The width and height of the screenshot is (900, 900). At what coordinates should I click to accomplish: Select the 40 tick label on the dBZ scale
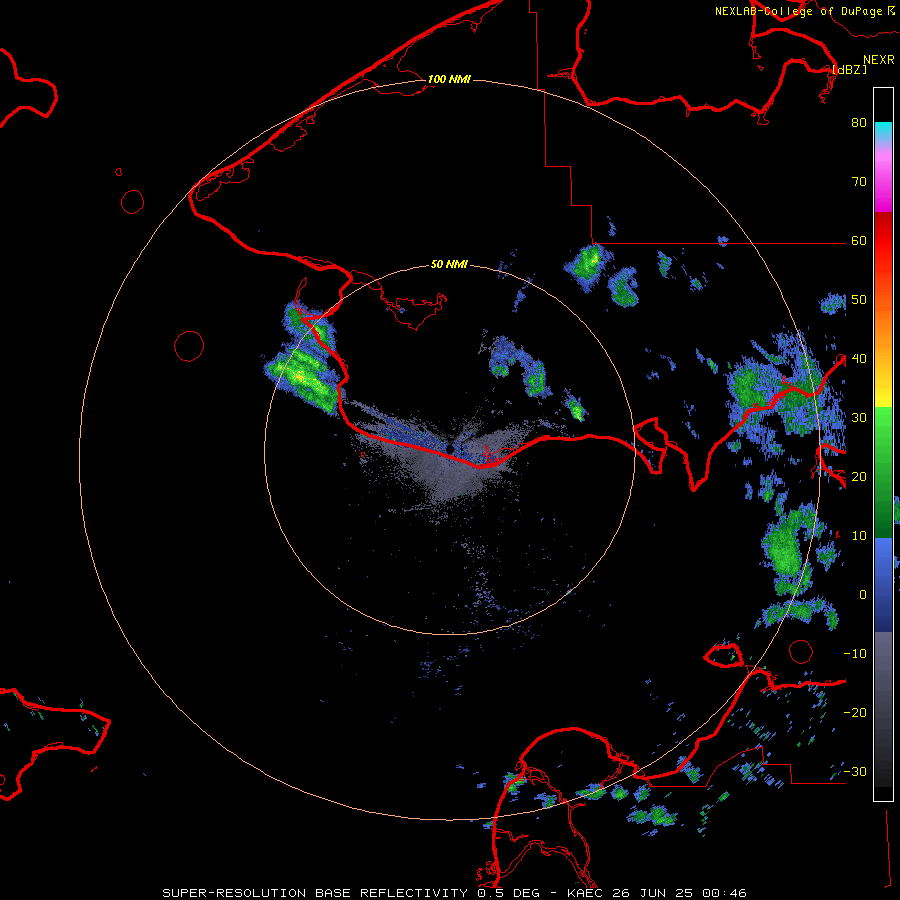(859, 359)
